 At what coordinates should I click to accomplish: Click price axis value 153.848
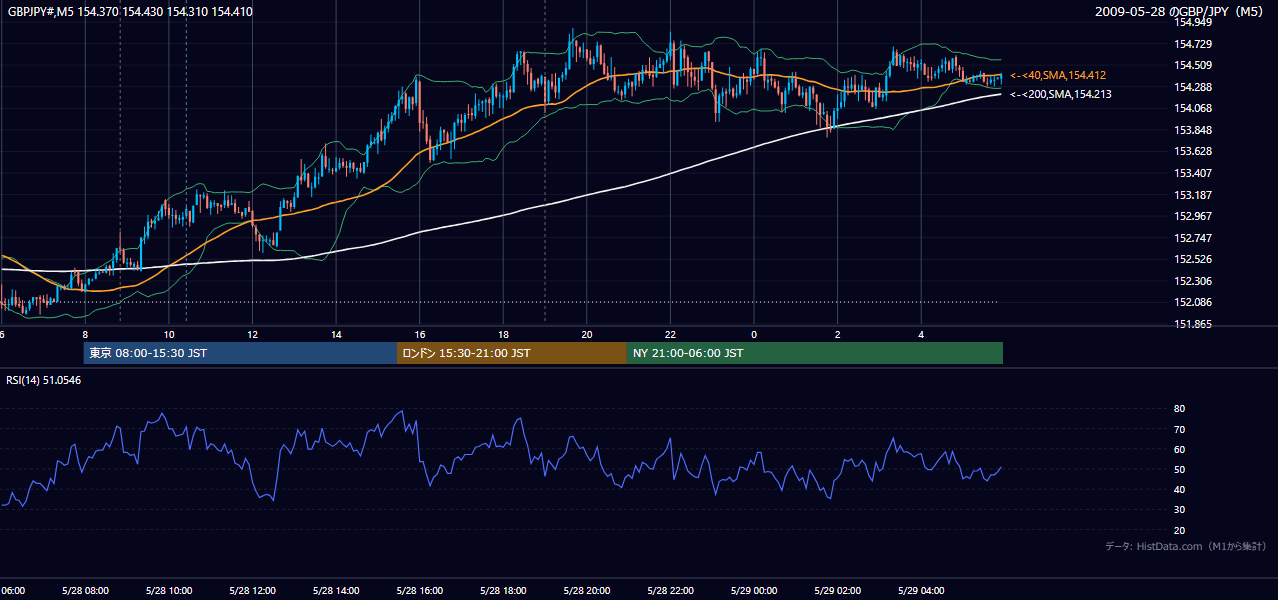(1192, 131)
